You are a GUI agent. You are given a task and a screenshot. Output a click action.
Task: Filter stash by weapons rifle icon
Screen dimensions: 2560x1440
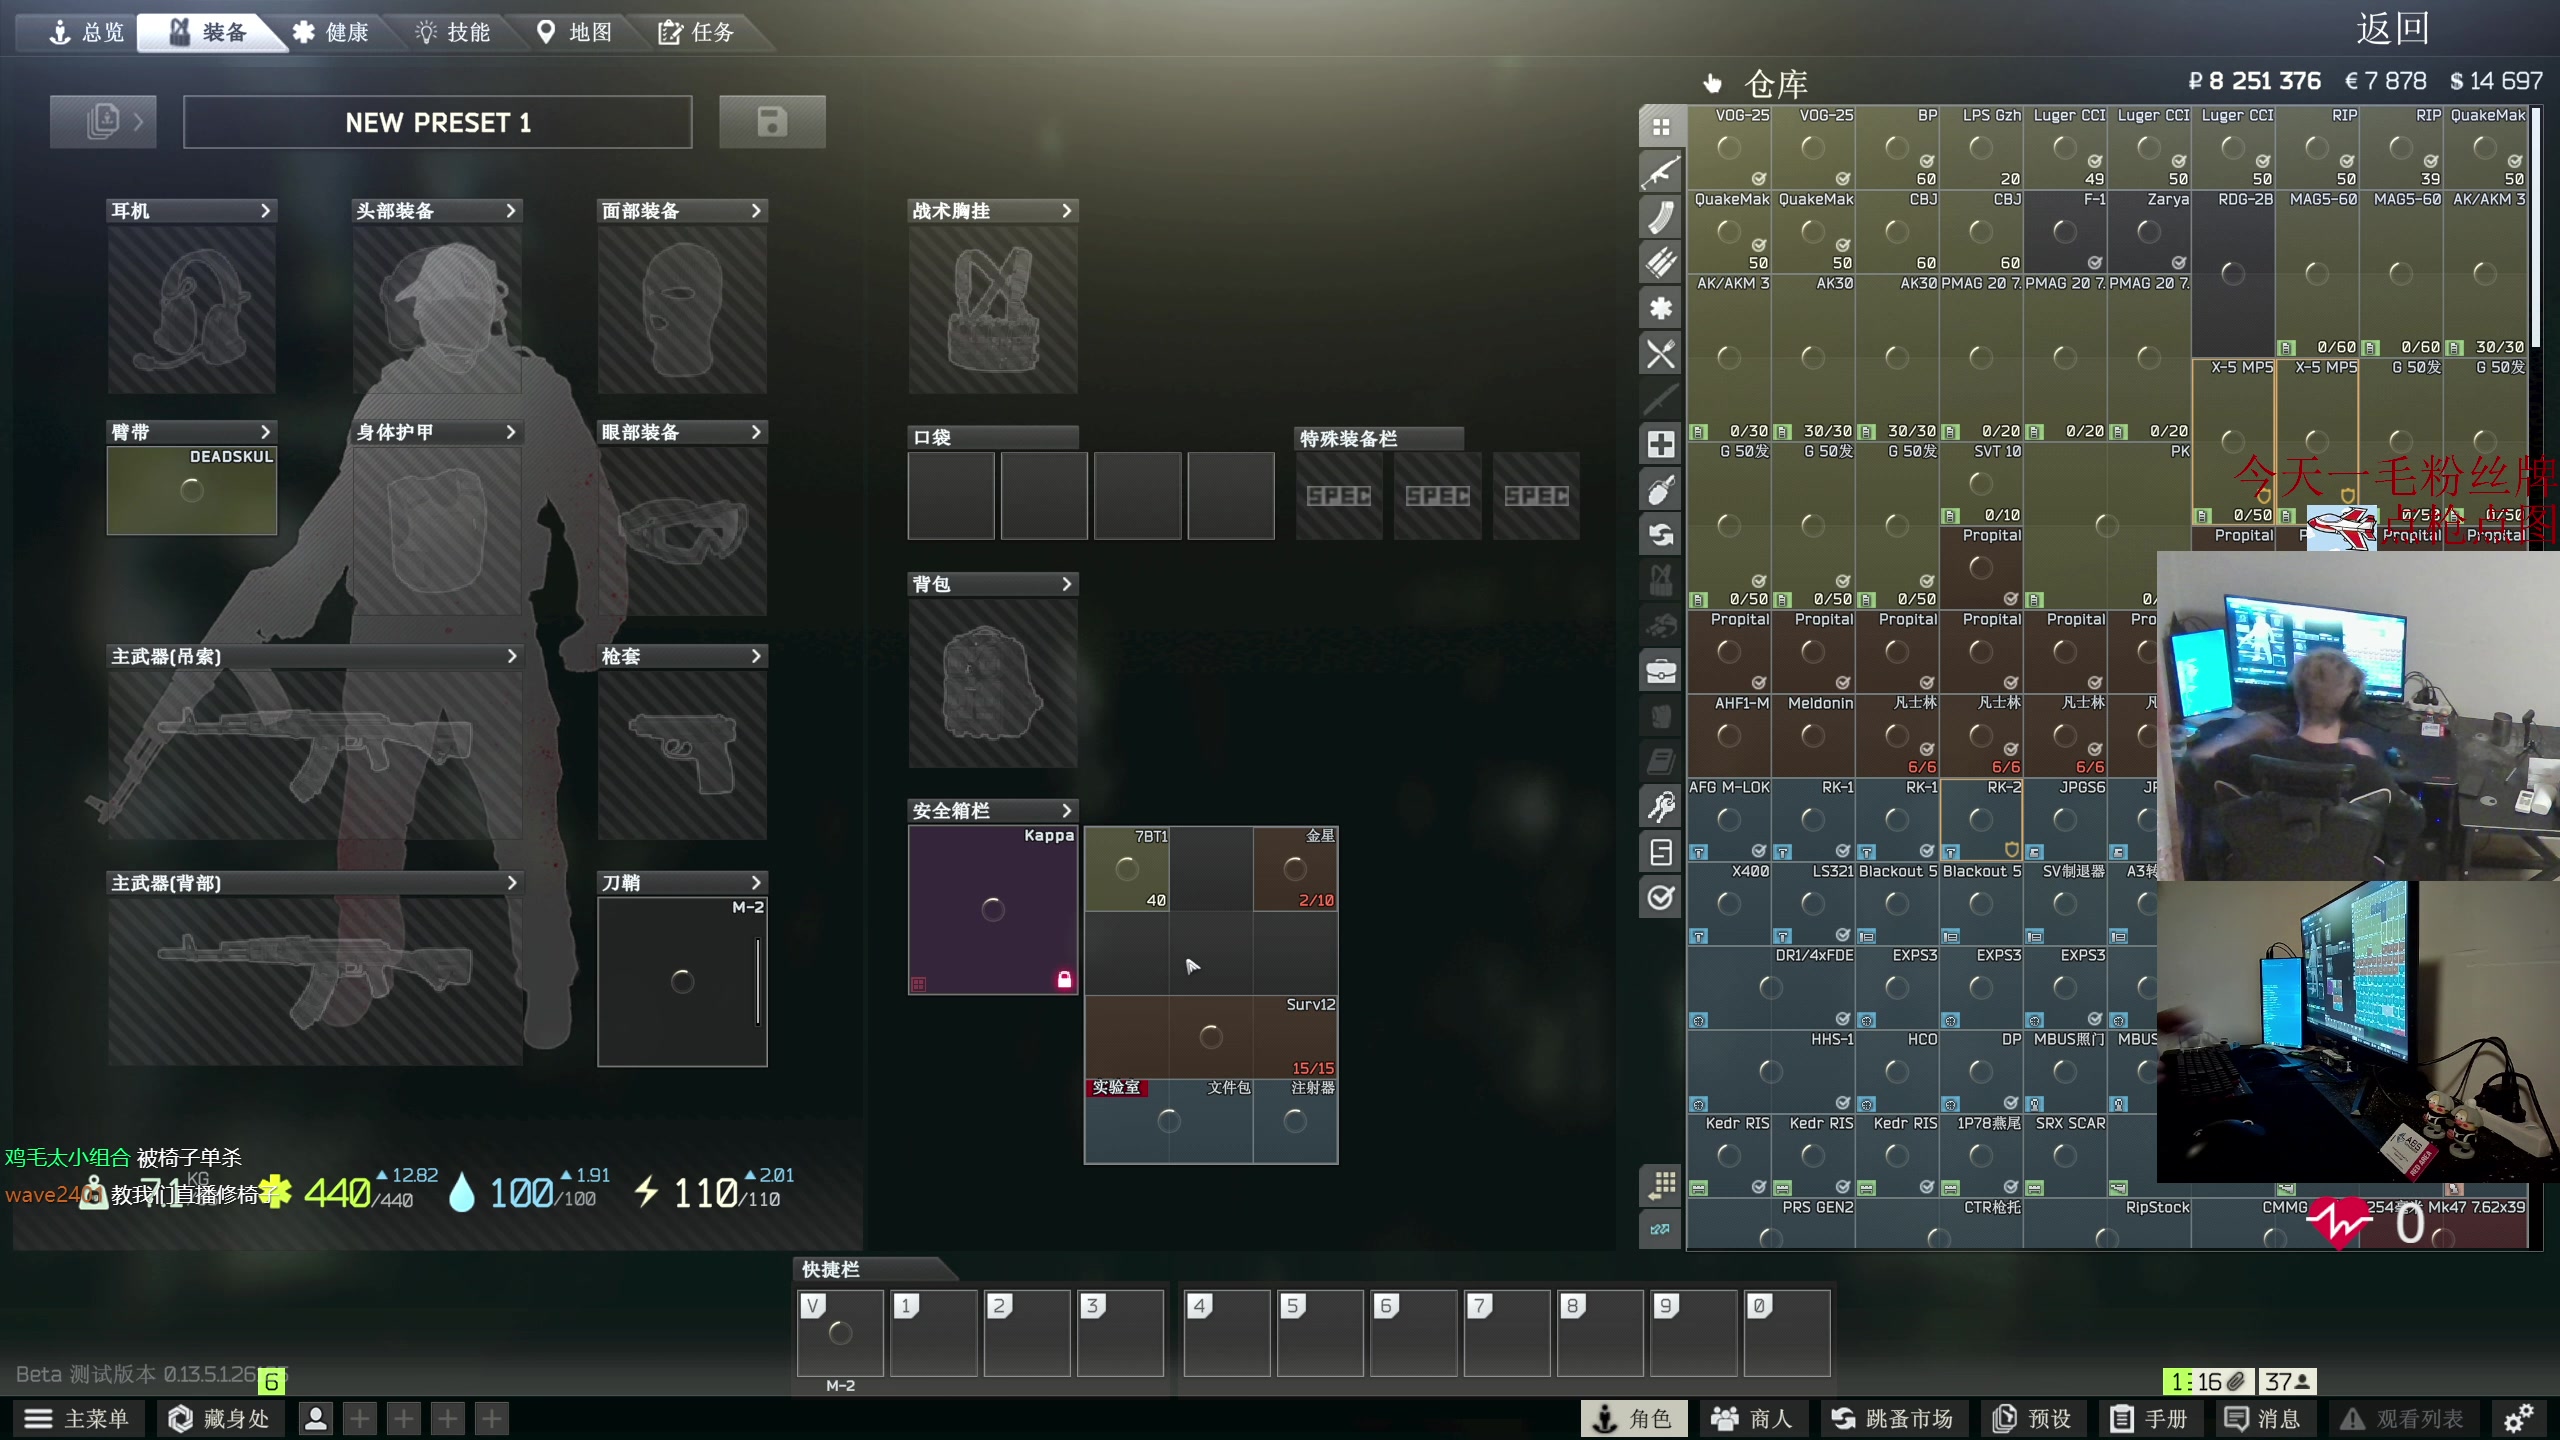tap(1661, 172)
